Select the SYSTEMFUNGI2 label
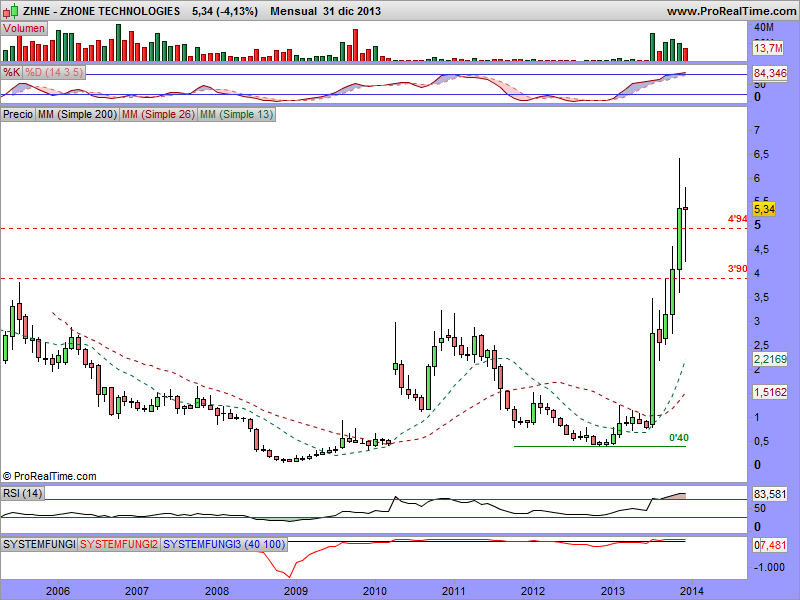 [x=118, y=544]
